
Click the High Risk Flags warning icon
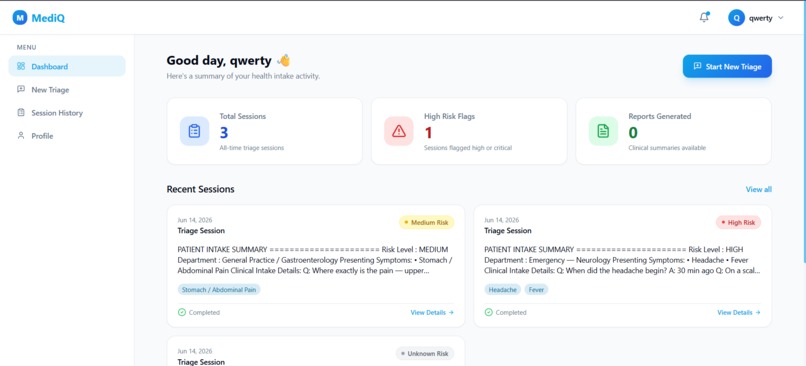pyautogui.click(x=399, y=131)
